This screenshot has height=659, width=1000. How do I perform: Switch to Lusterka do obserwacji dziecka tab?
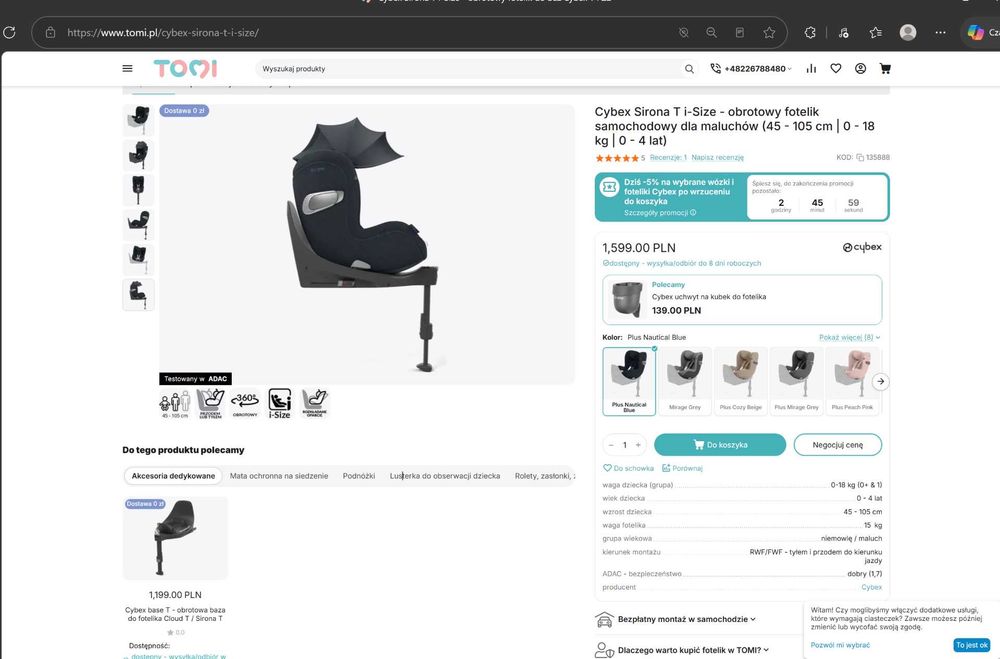click(x=445, y=476)
